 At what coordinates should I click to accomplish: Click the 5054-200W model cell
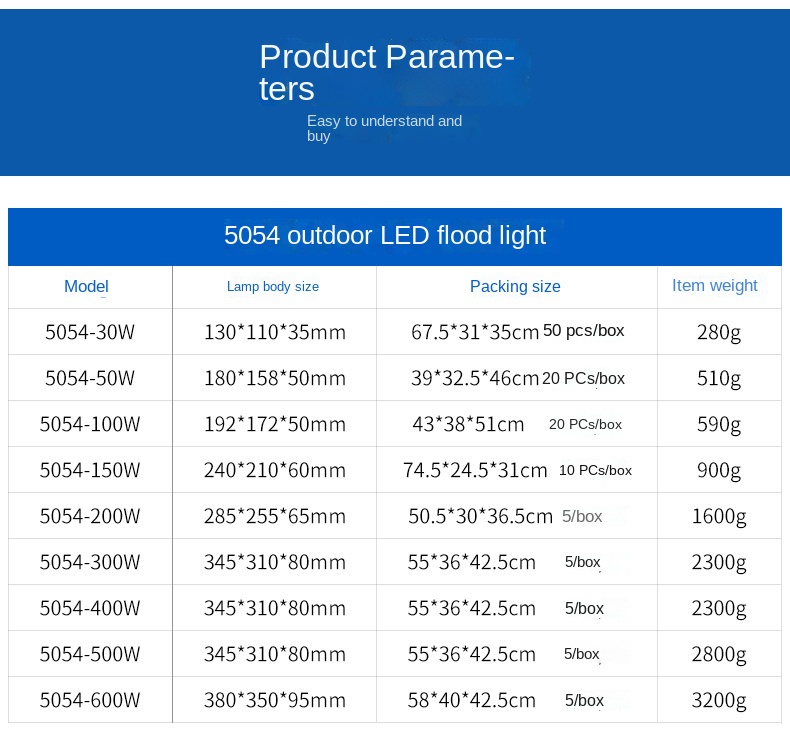(x=90, y=516)
